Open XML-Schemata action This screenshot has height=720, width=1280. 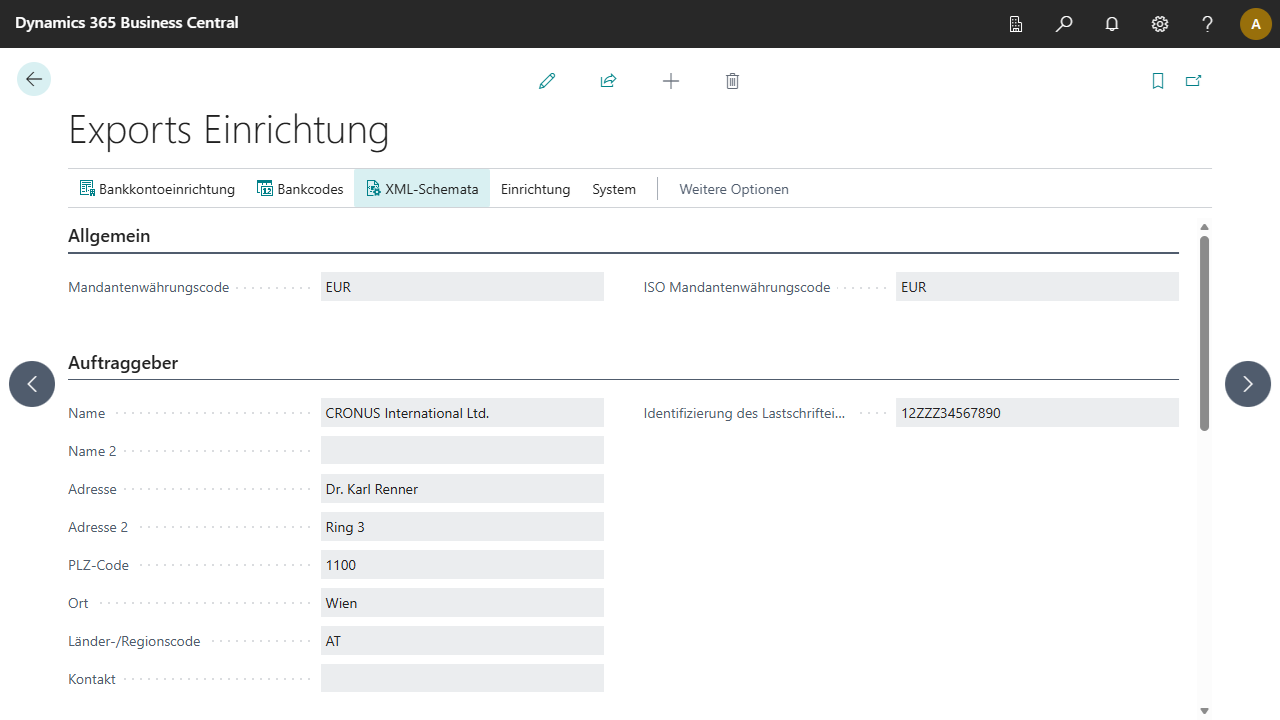(422, 189)
